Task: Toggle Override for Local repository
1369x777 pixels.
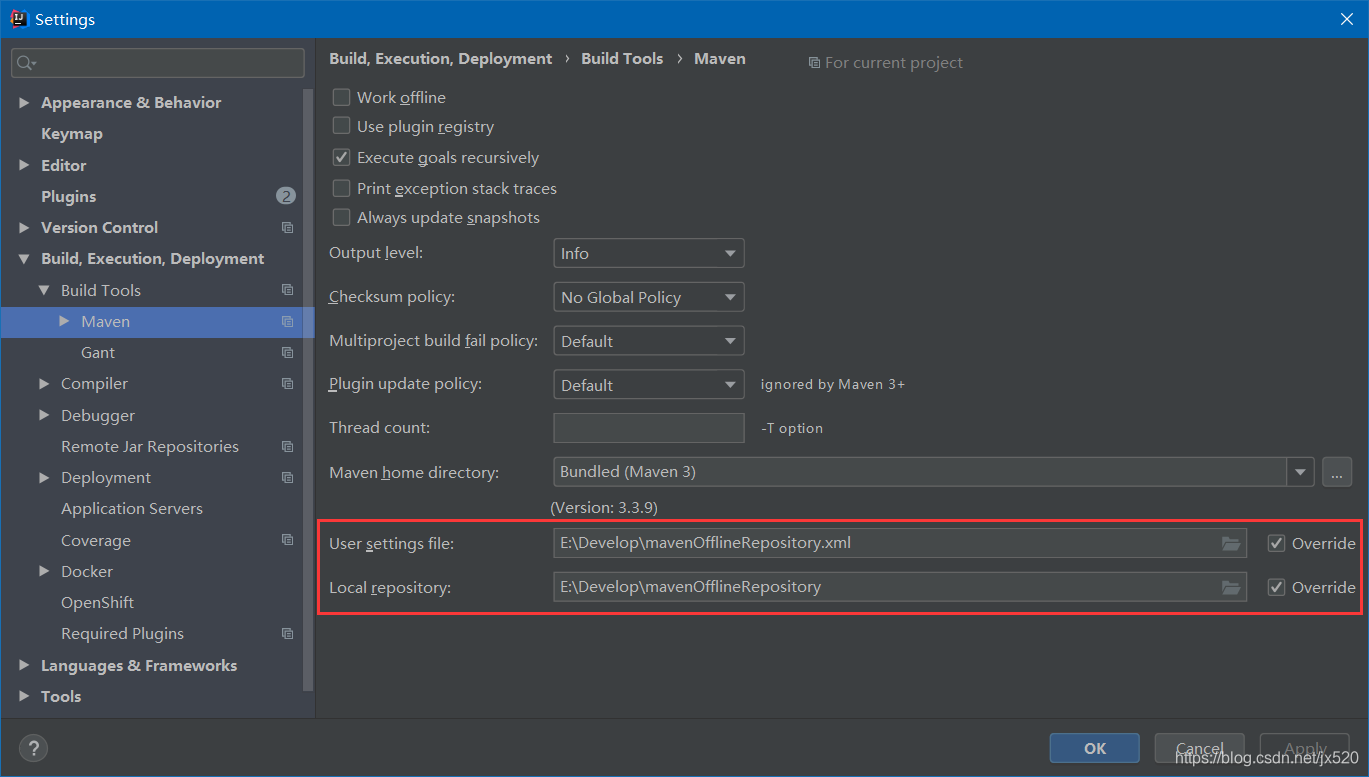Action: pyautogui.click(x=1276, y=587)
